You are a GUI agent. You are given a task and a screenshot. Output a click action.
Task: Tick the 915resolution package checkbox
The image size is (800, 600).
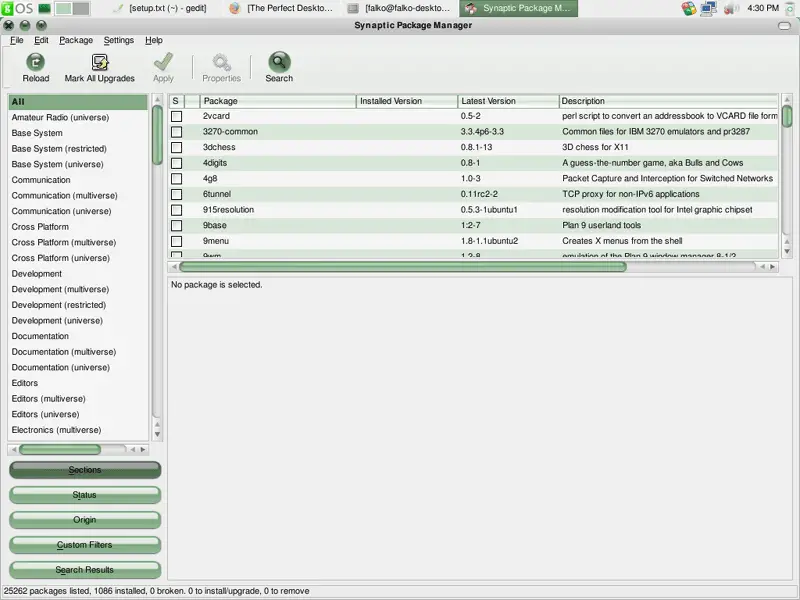[x=177, y=210]
